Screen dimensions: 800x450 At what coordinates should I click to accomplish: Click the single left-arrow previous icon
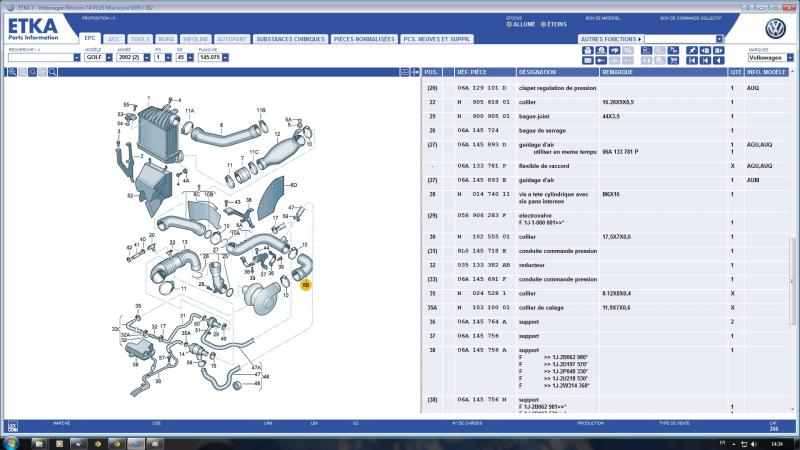point(718,60)
